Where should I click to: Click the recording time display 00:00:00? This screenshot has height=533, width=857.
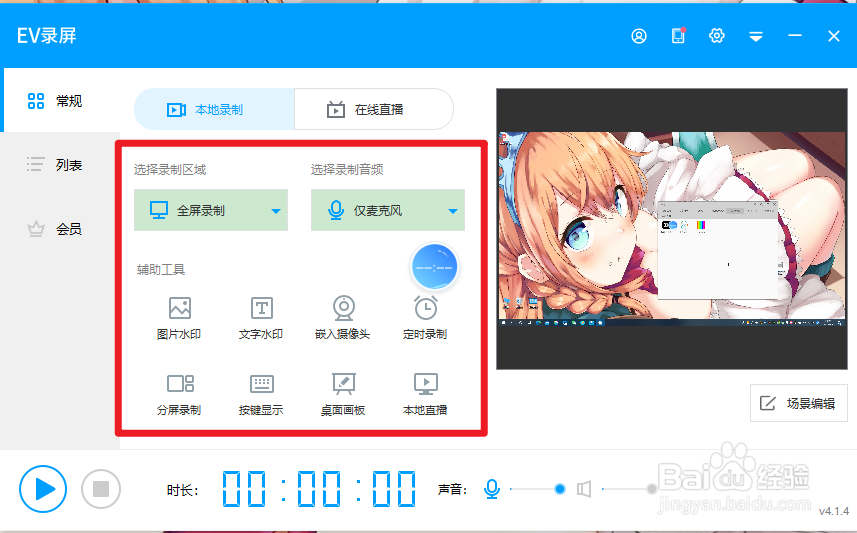click(x=319, y=488)
